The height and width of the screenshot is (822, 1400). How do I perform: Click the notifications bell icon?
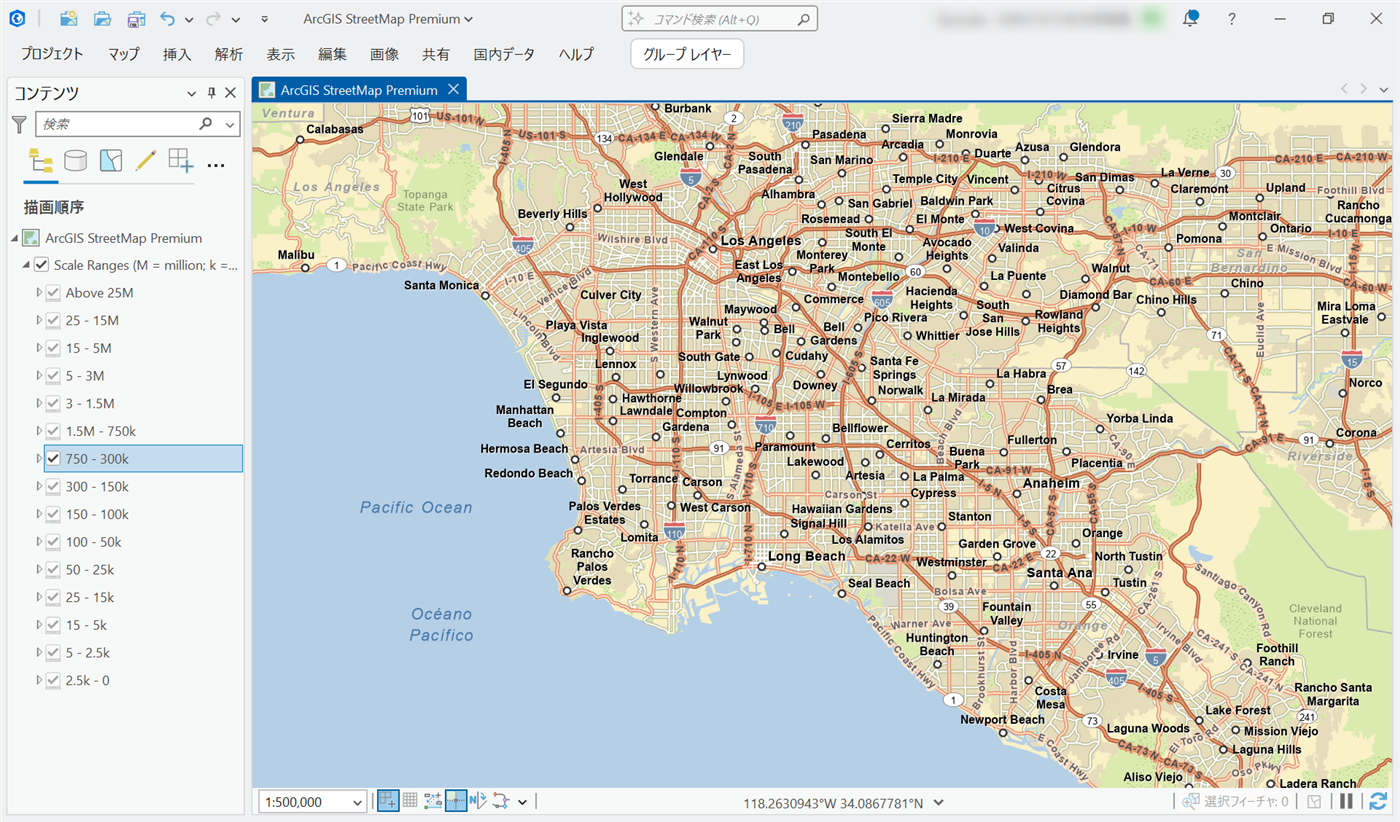click(1190, 19)
